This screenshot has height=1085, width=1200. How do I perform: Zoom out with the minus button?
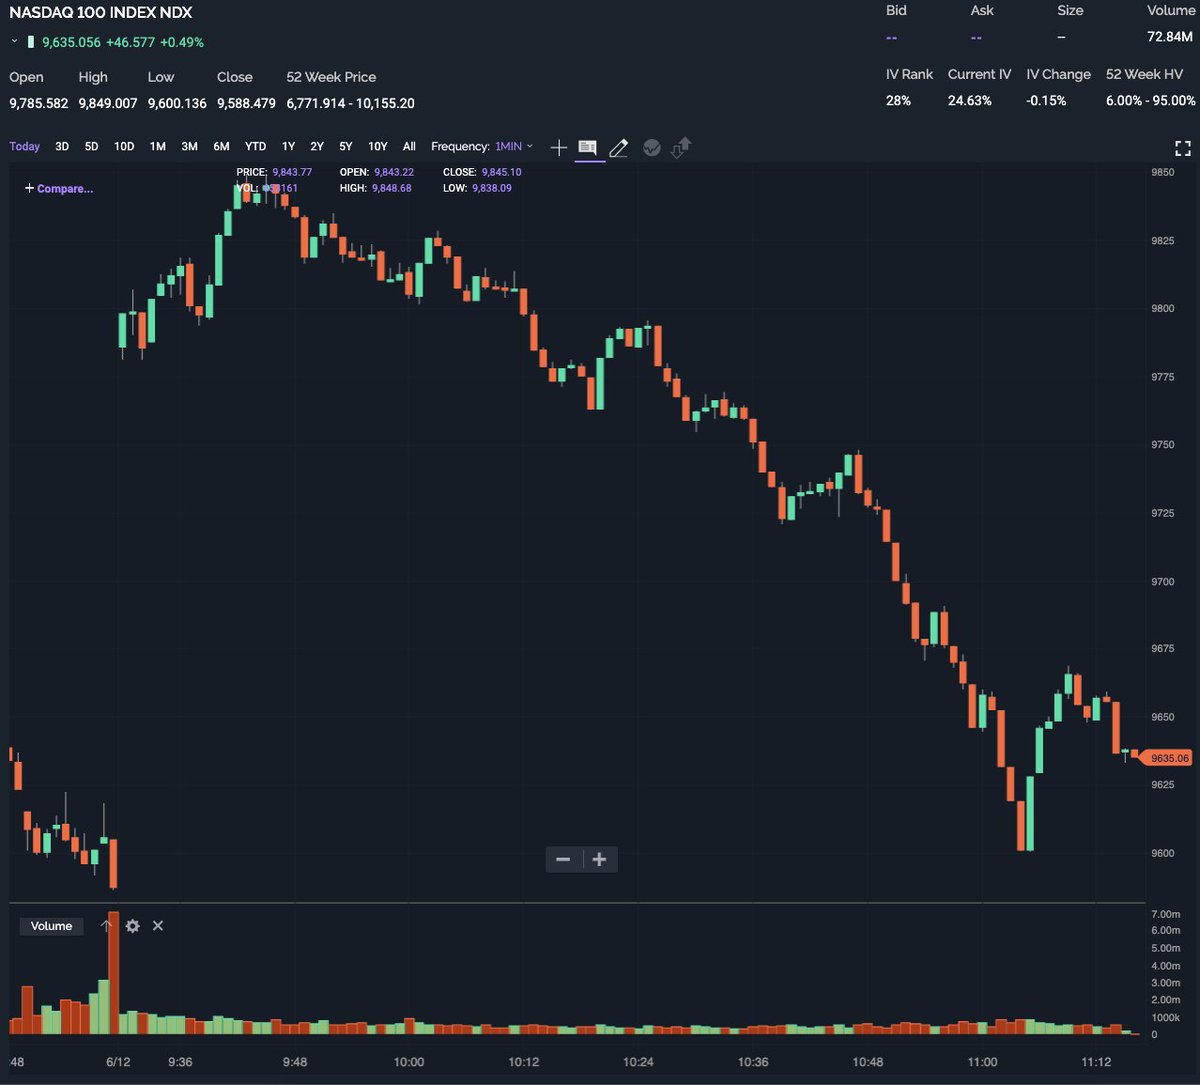click(563, 859)
